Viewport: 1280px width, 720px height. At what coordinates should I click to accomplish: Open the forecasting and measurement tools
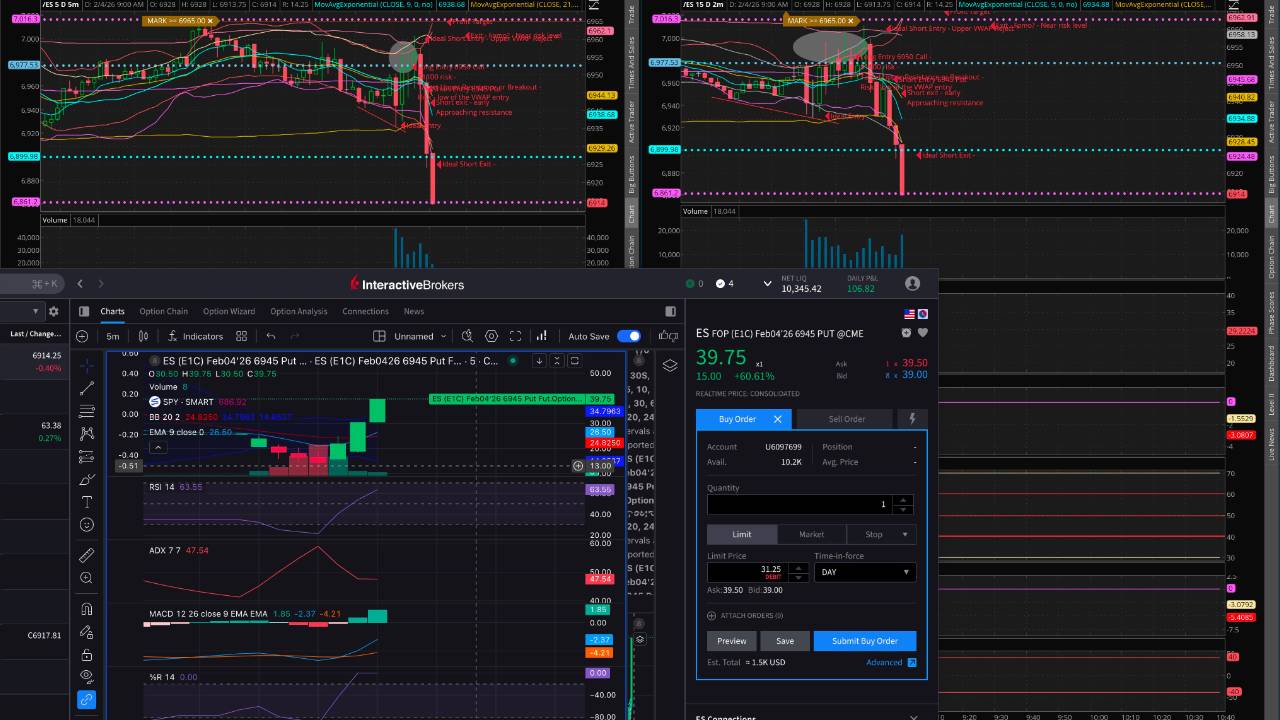87,457
